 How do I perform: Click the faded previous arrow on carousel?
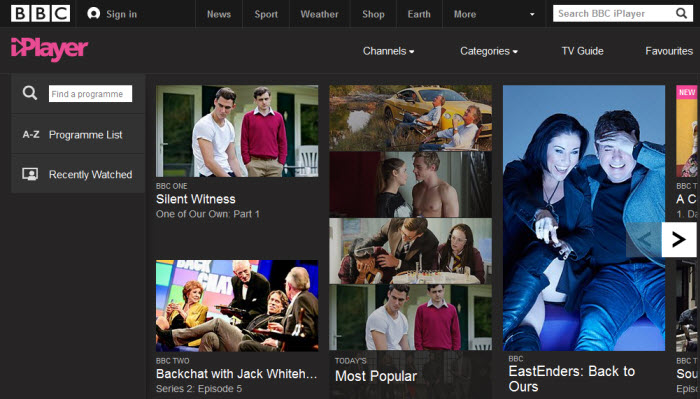click(644, 240)
